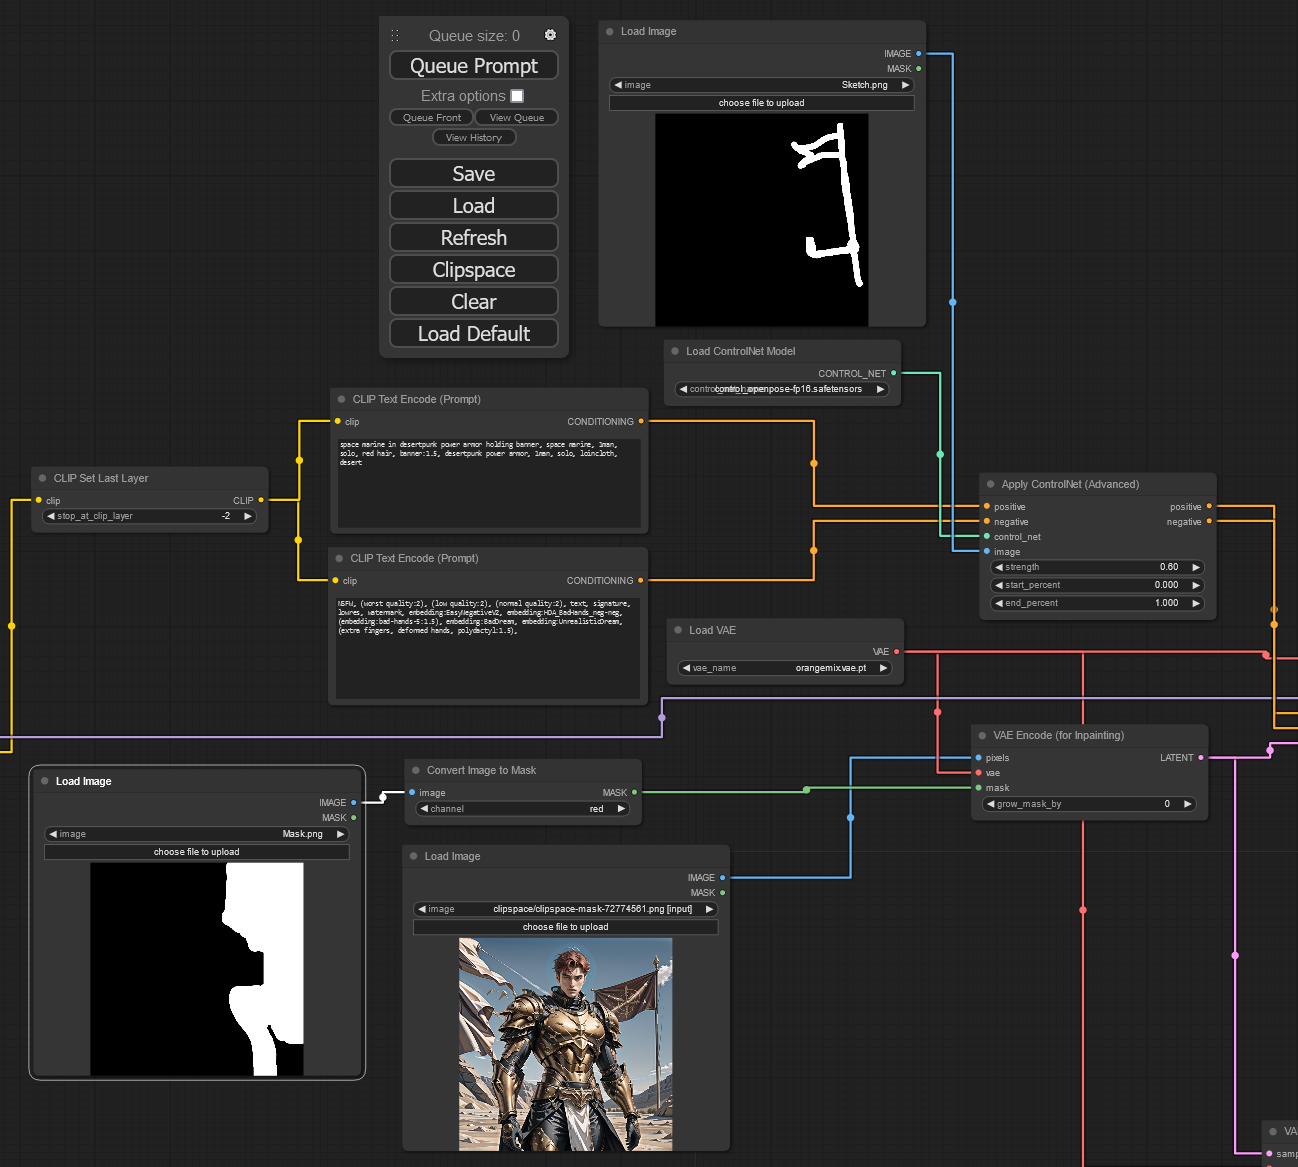Collapse the CLIP Set Last Layer node dot
This screenshot has width=1298, height=1167.
(x=43, y=478)
